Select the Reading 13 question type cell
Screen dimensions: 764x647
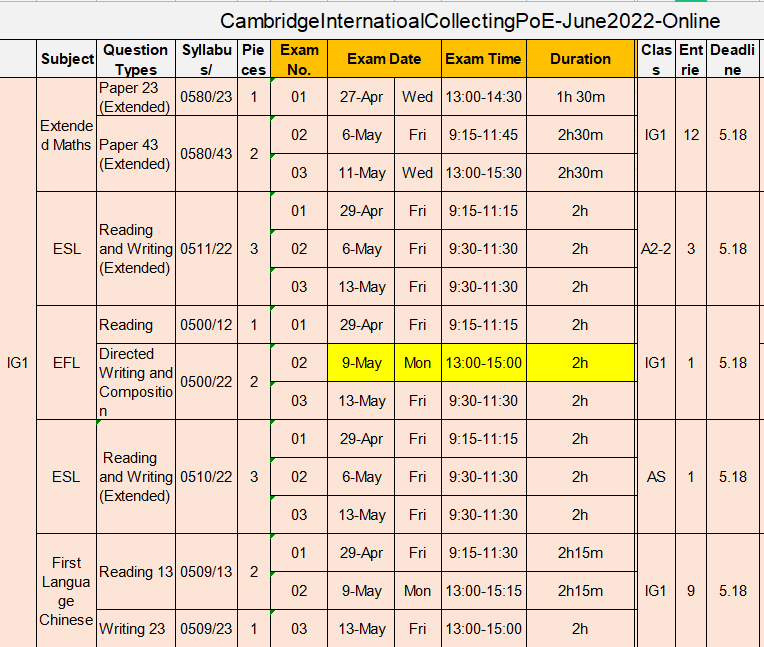(136, 572)
